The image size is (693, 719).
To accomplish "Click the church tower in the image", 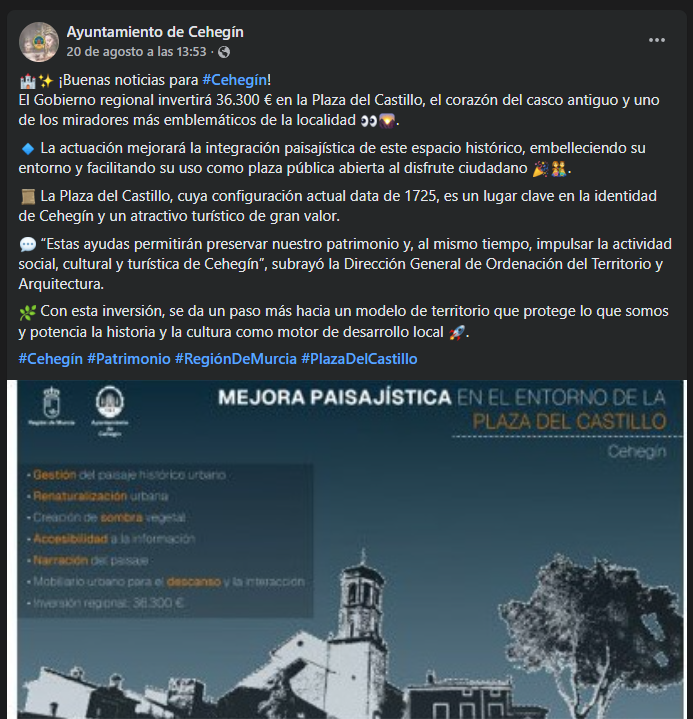I will click(361, 610).
